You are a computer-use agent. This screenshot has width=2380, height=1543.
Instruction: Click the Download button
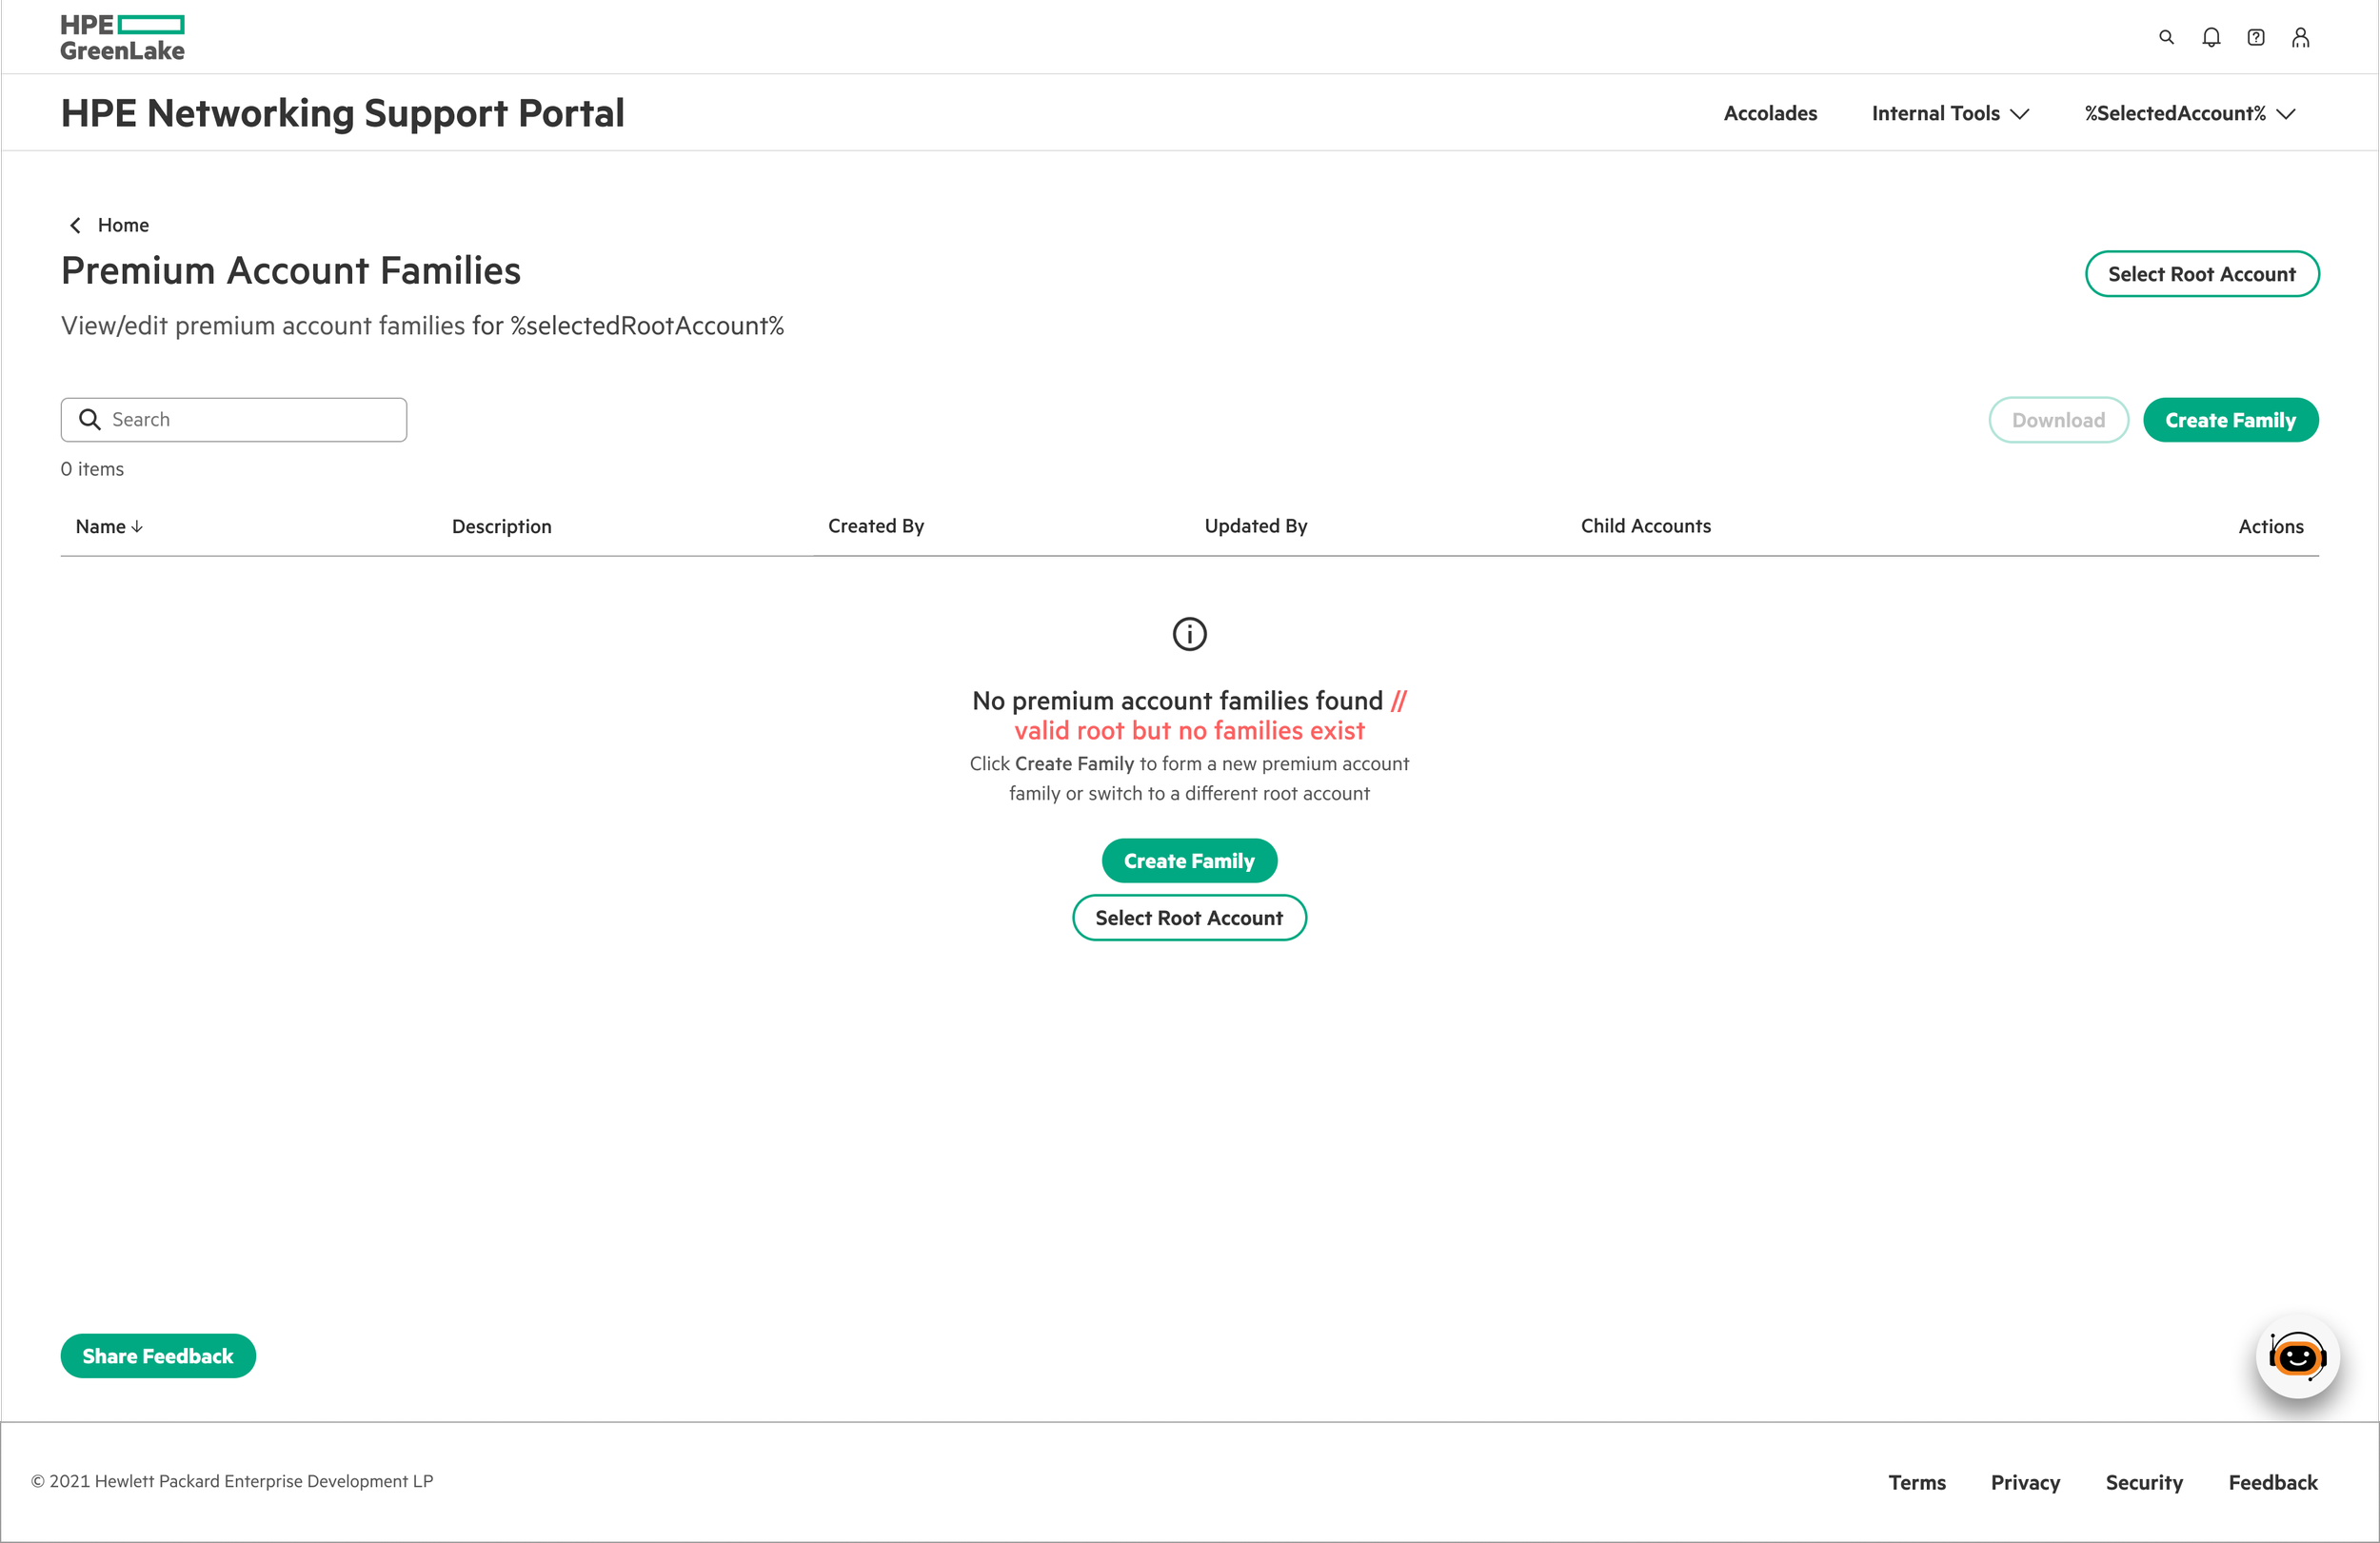click(x=2058, y=420)
